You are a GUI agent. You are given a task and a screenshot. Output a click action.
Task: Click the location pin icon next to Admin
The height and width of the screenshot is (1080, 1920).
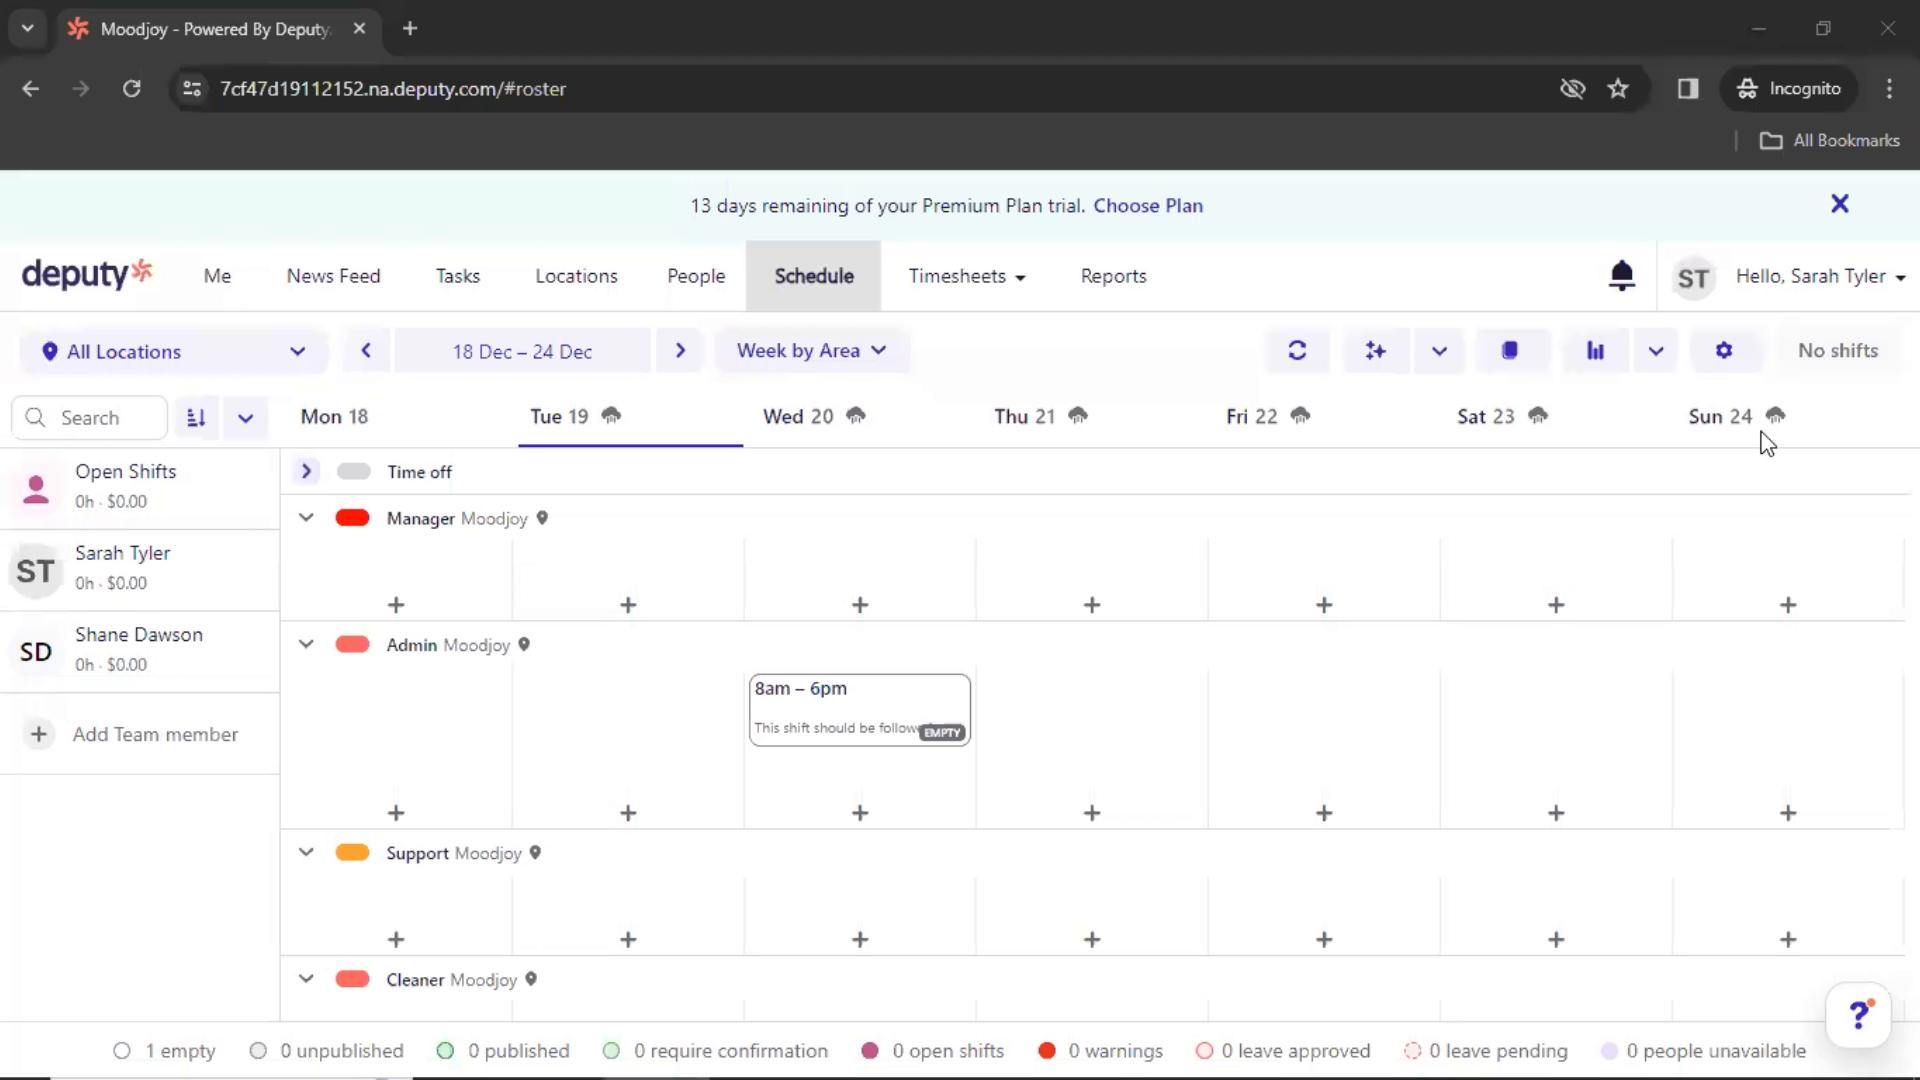(525, 645)
